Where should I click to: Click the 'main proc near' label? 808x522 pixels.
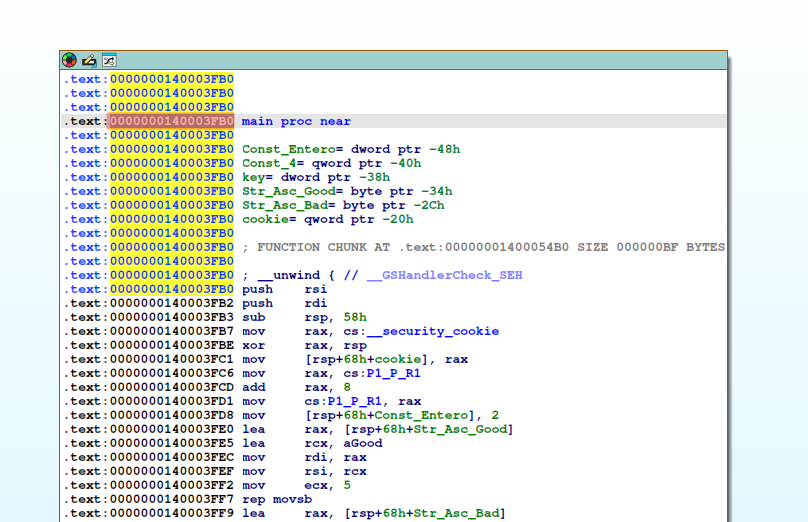point(296,121)
